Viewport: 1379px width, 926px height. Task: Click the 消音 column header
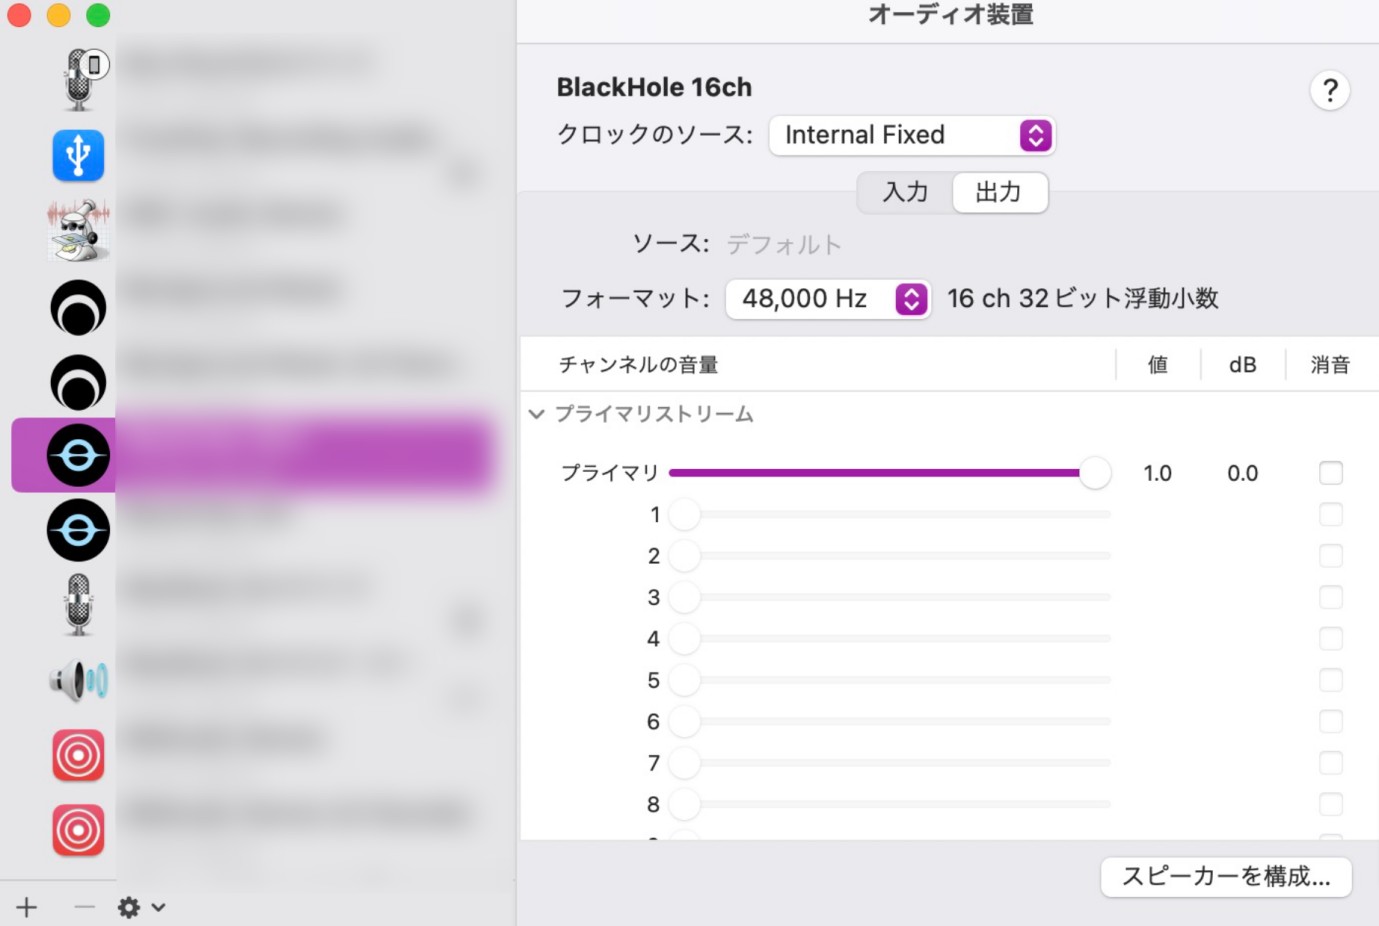pos(1330,365)
